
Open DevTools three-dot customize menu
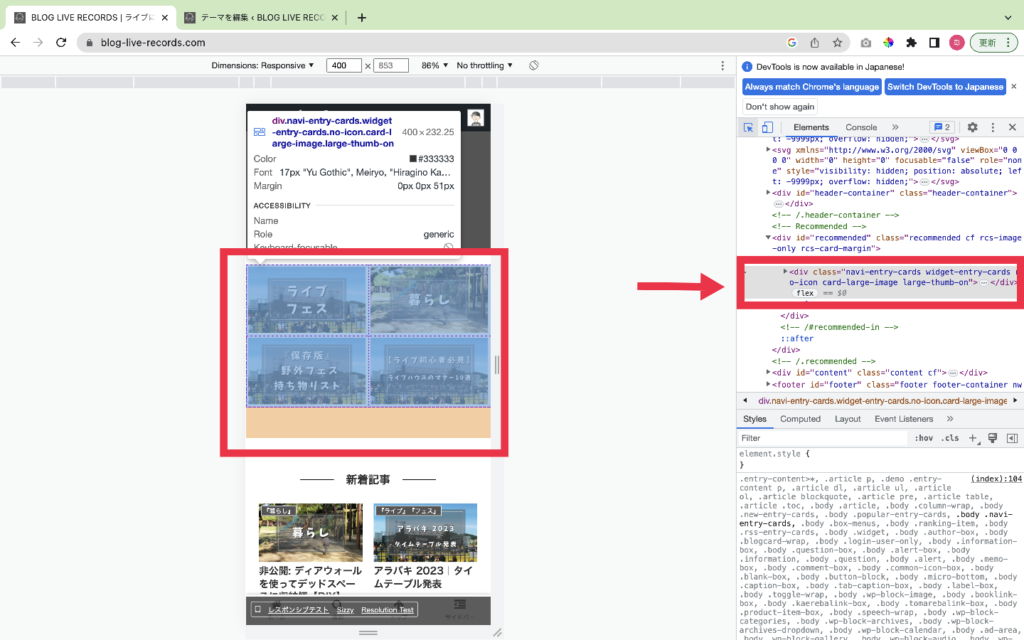pos(993,127)
